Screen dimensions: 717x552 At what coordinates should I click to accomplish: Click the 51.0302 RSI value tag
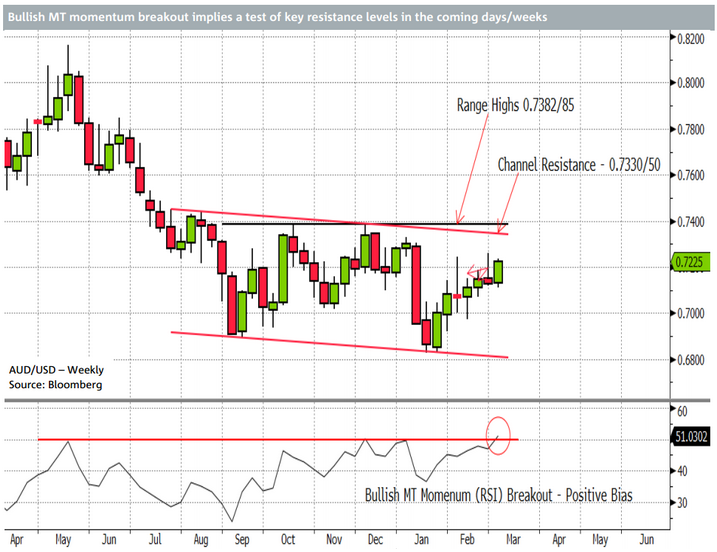[x=693, y=436]
